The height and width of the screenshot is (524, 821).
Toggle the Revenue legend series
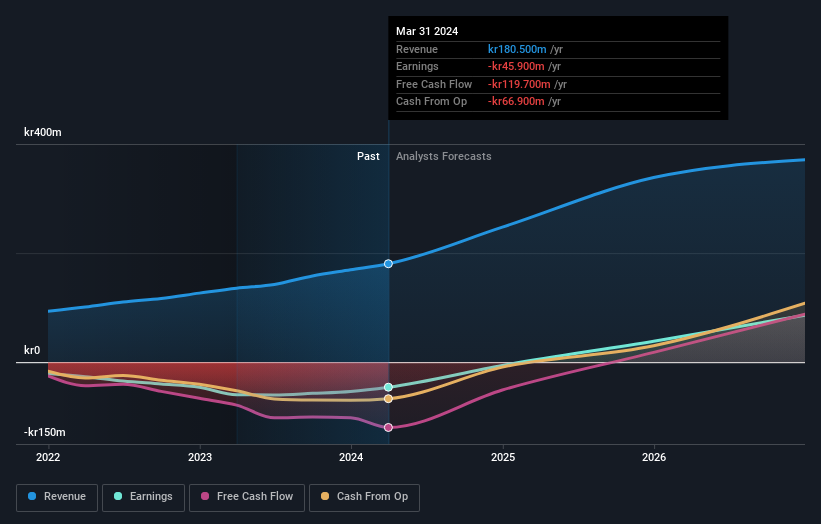pyautogui.click(x=57, y=497)
